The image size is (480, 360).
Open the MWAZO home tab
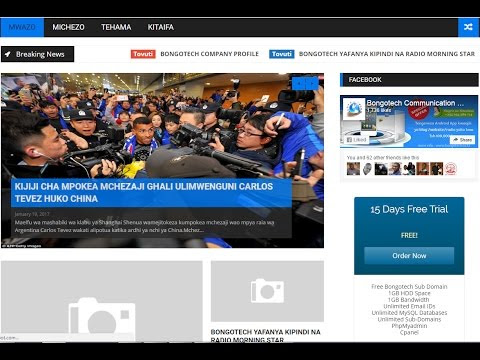coord(22,27)
